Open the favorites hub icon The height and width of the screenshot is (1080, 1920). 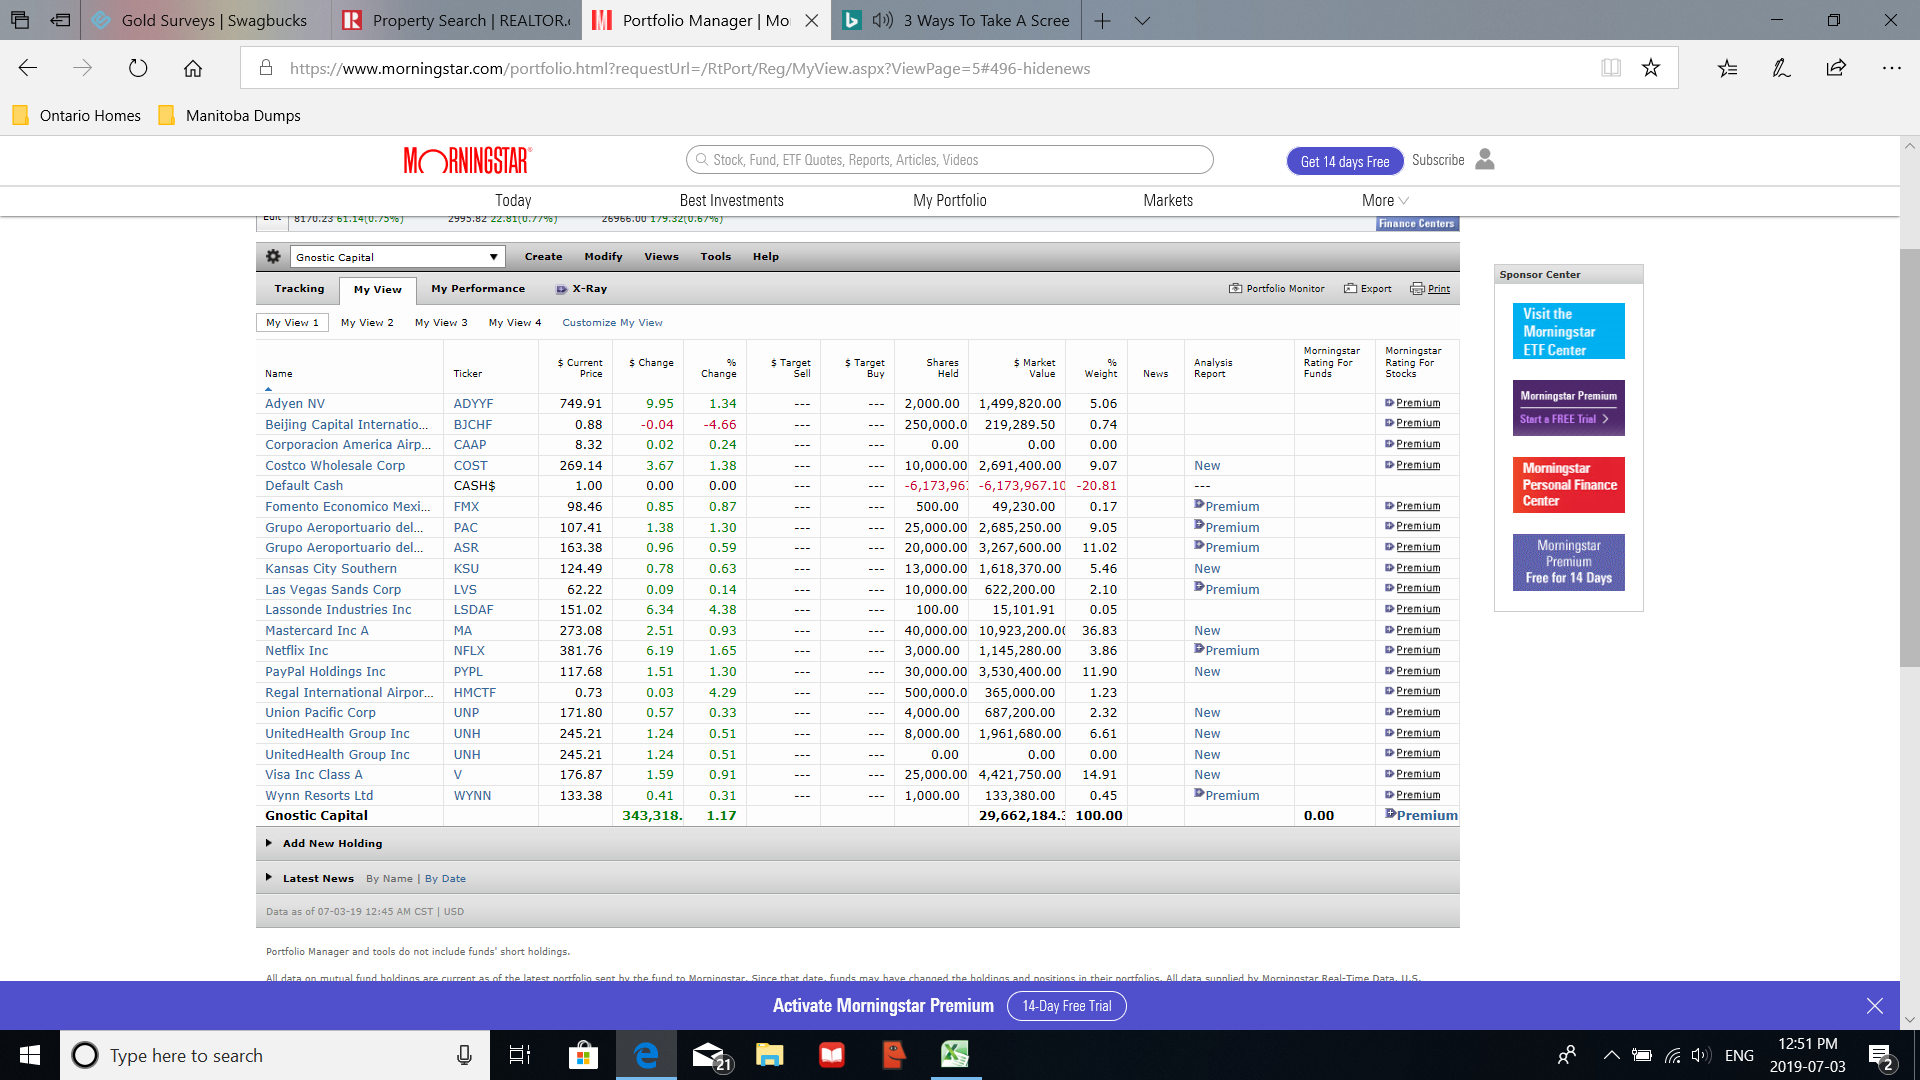click(1727, 68)
